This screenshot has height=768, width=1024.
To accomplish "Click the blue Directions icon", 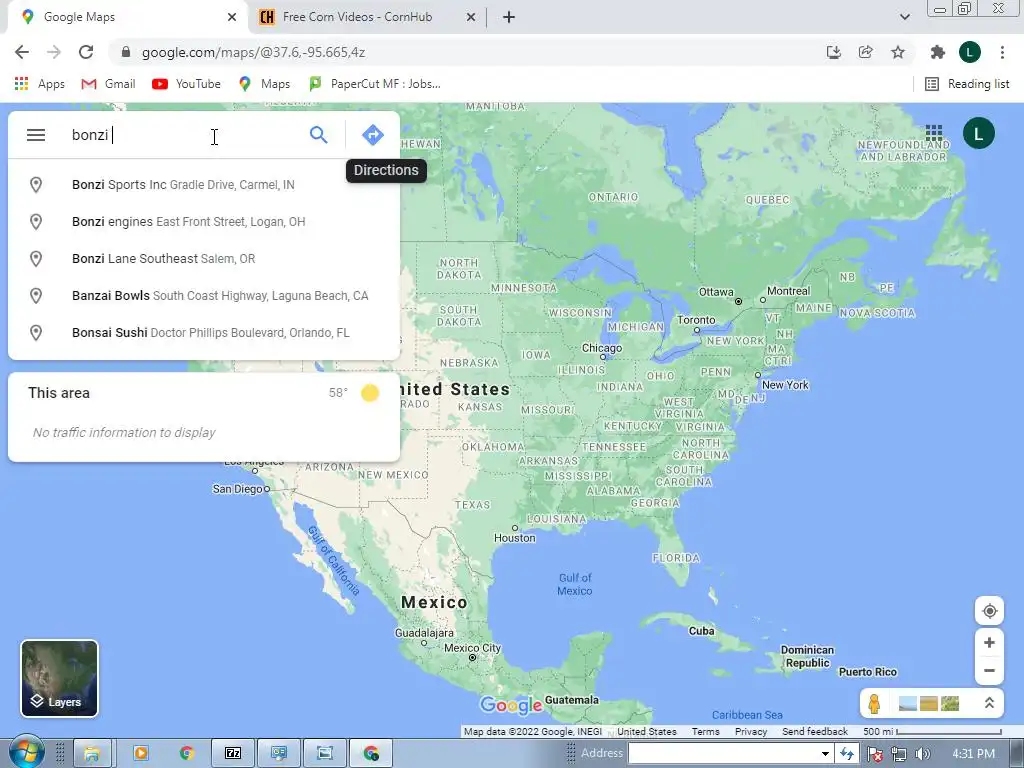I will pyautogui.click(x=373, y=135).
